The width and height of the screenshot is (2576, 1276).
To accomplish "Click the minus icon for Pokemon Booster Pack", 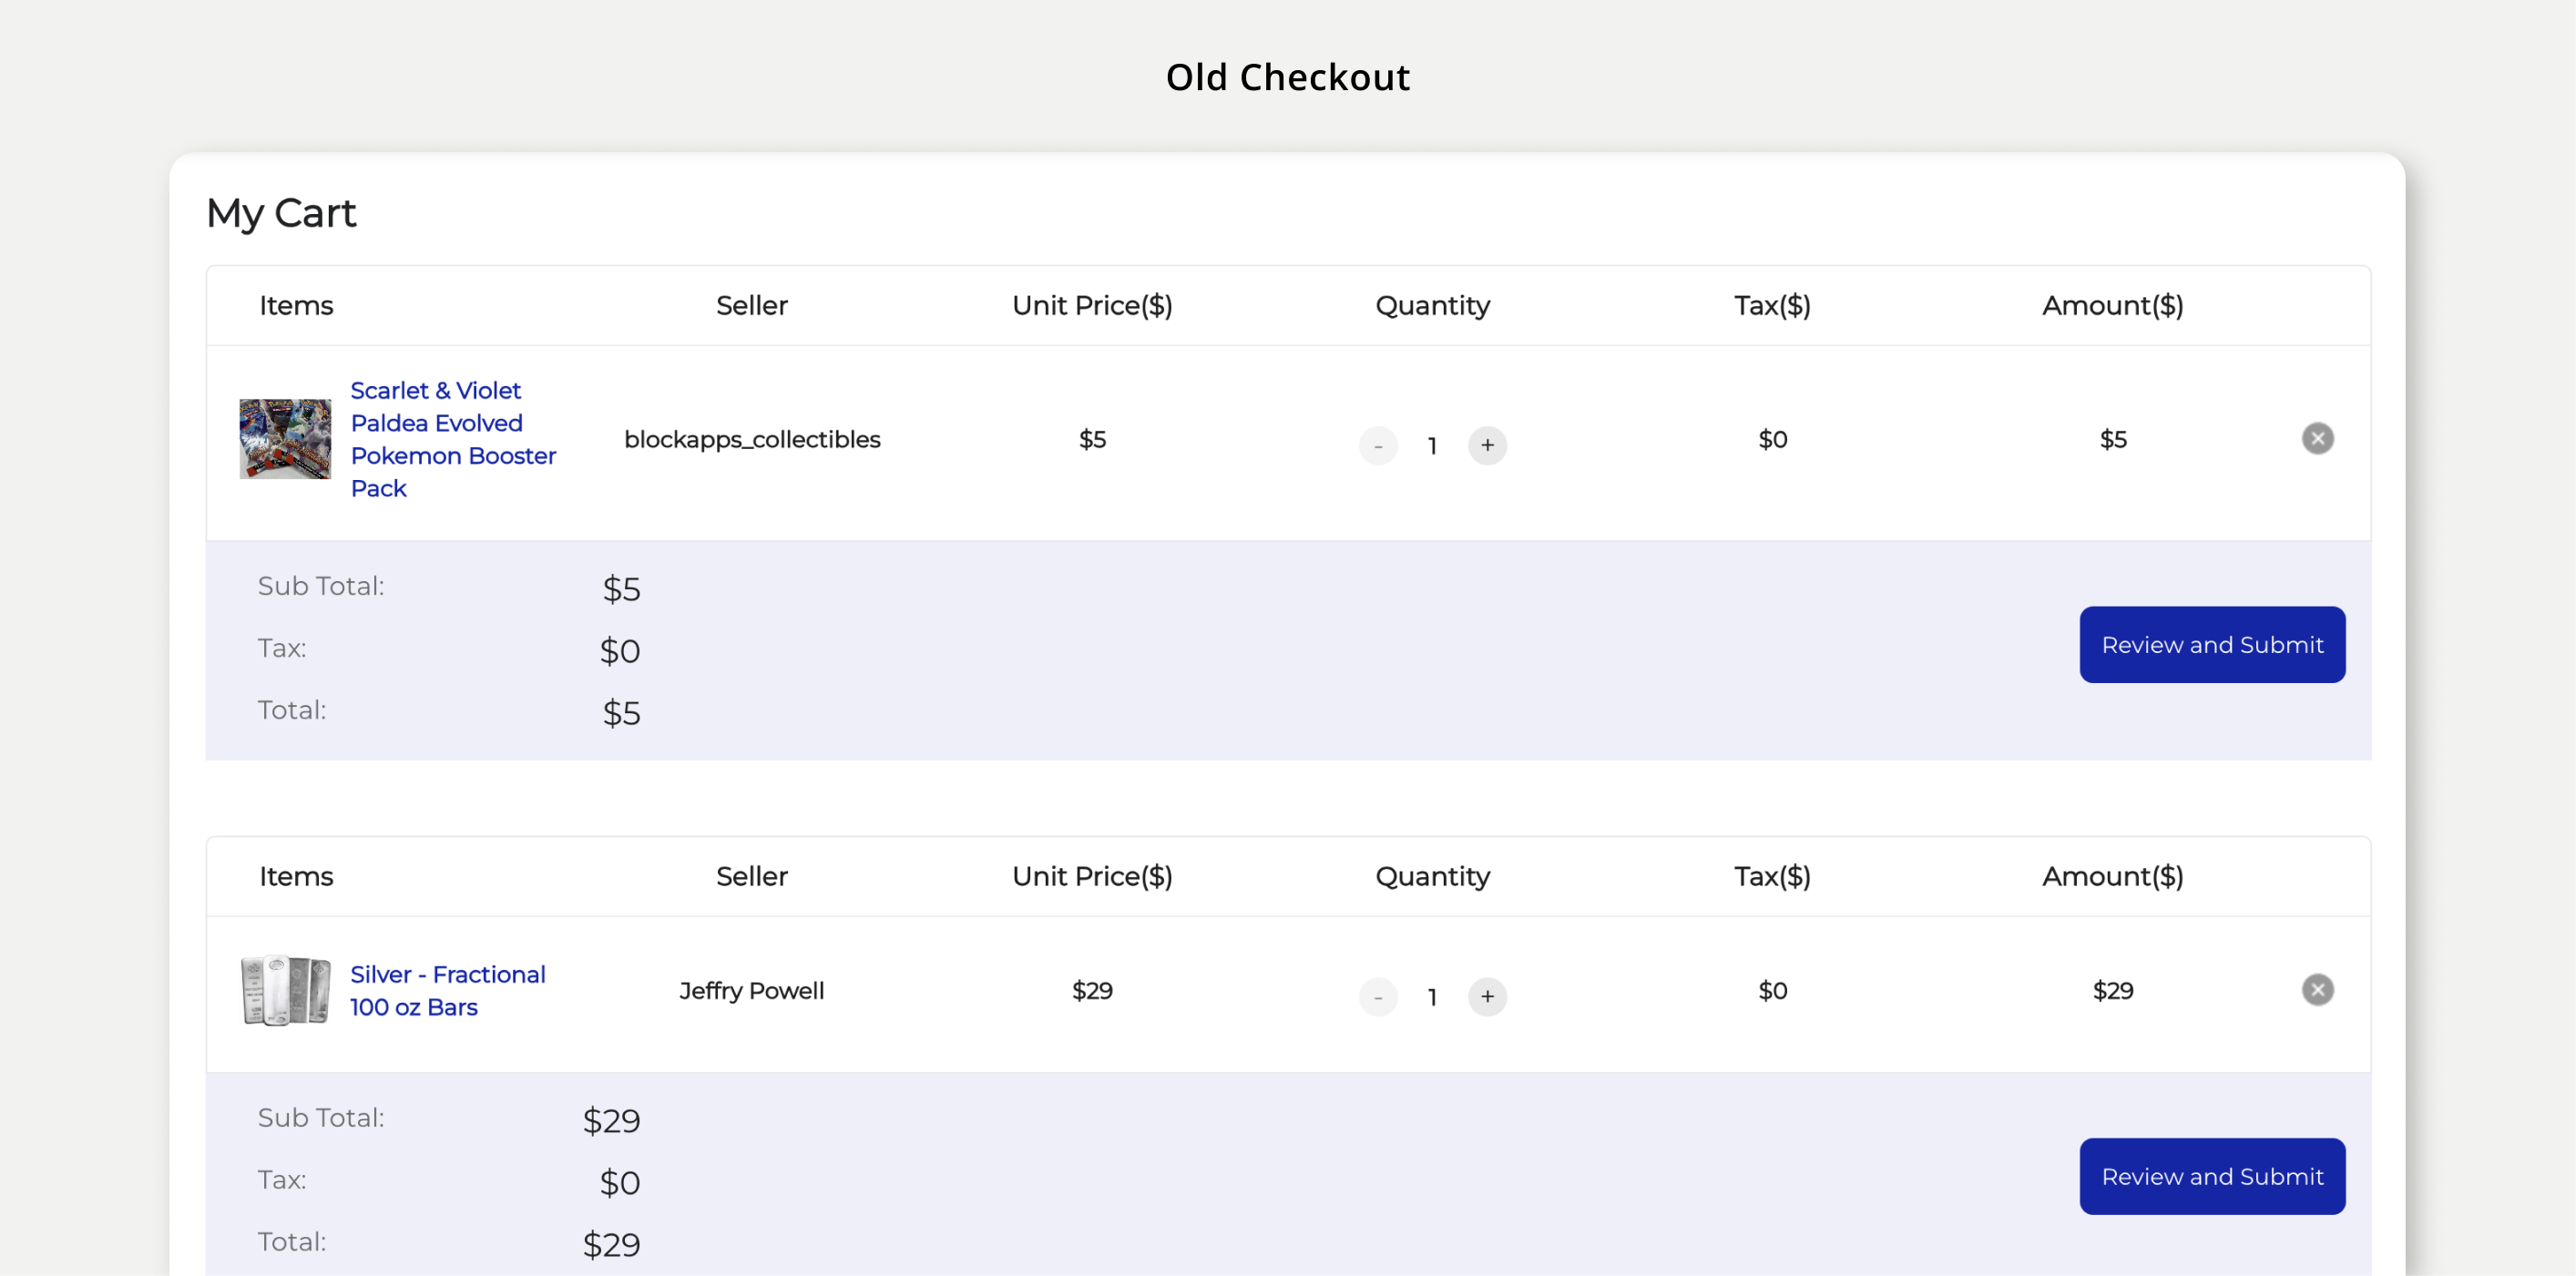I will pyautogui.click(x=1379, y=446).
